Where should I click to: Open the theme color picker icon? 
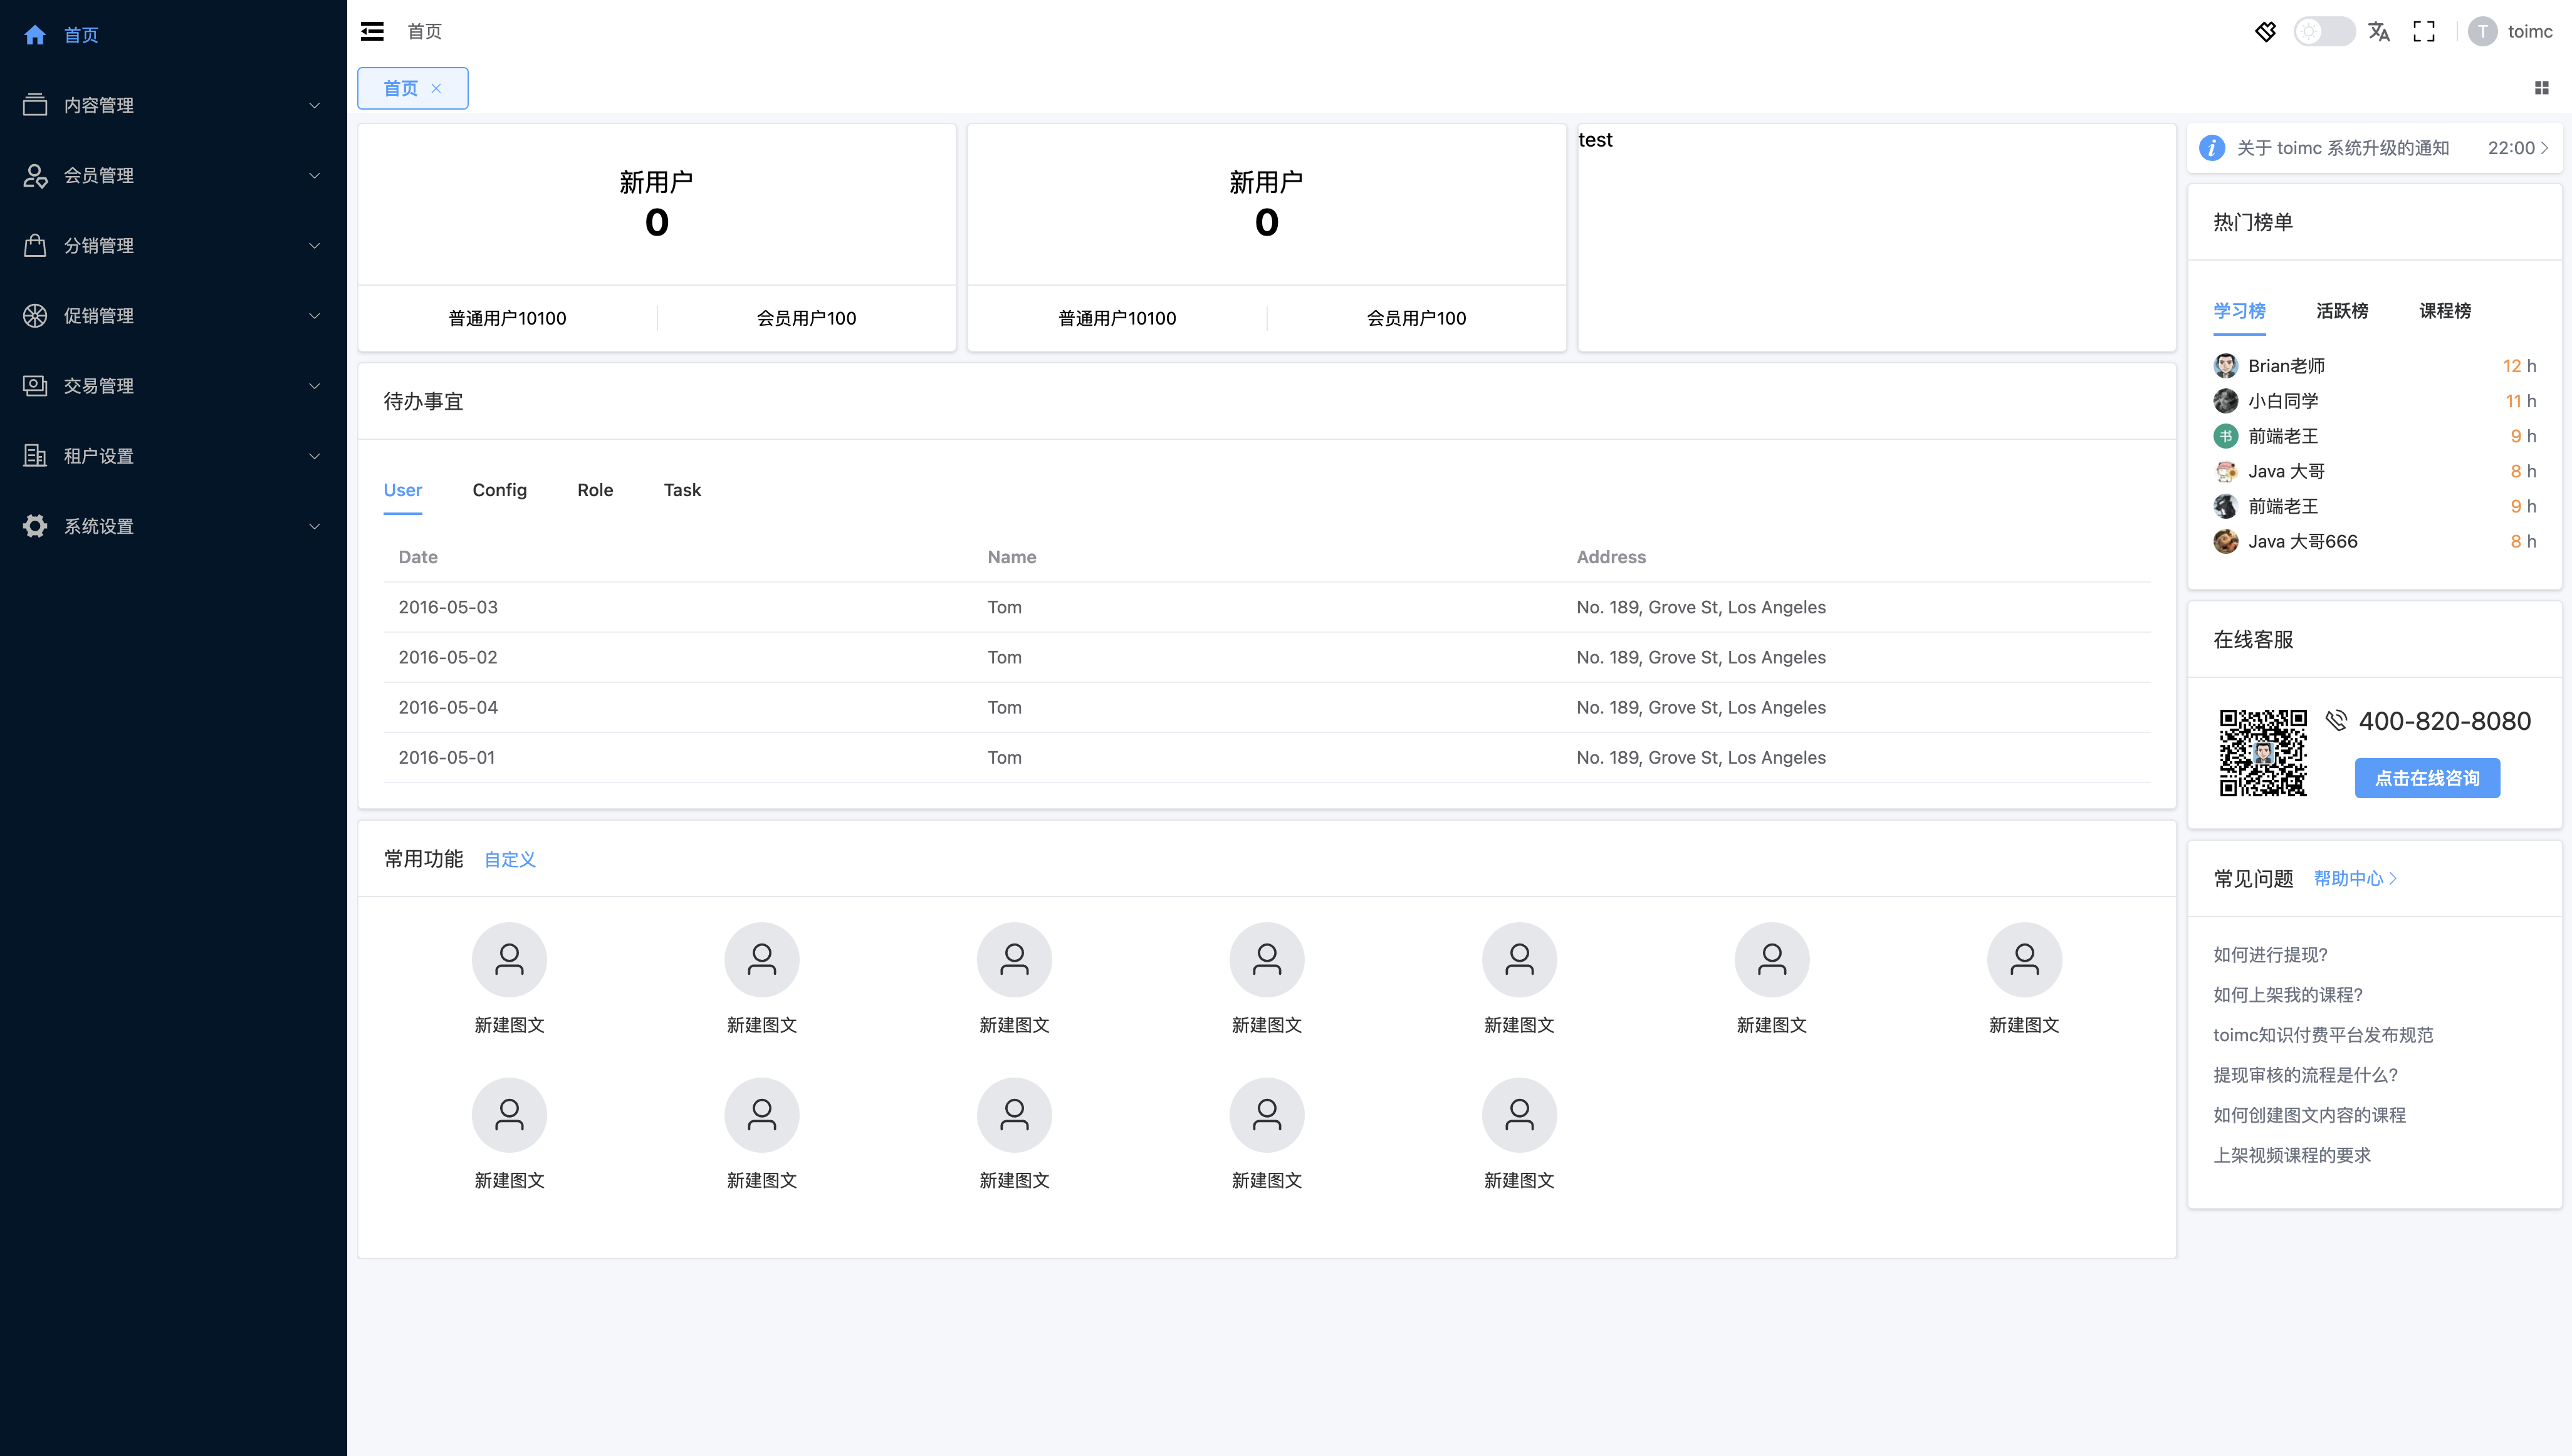tap(2265, 31)
